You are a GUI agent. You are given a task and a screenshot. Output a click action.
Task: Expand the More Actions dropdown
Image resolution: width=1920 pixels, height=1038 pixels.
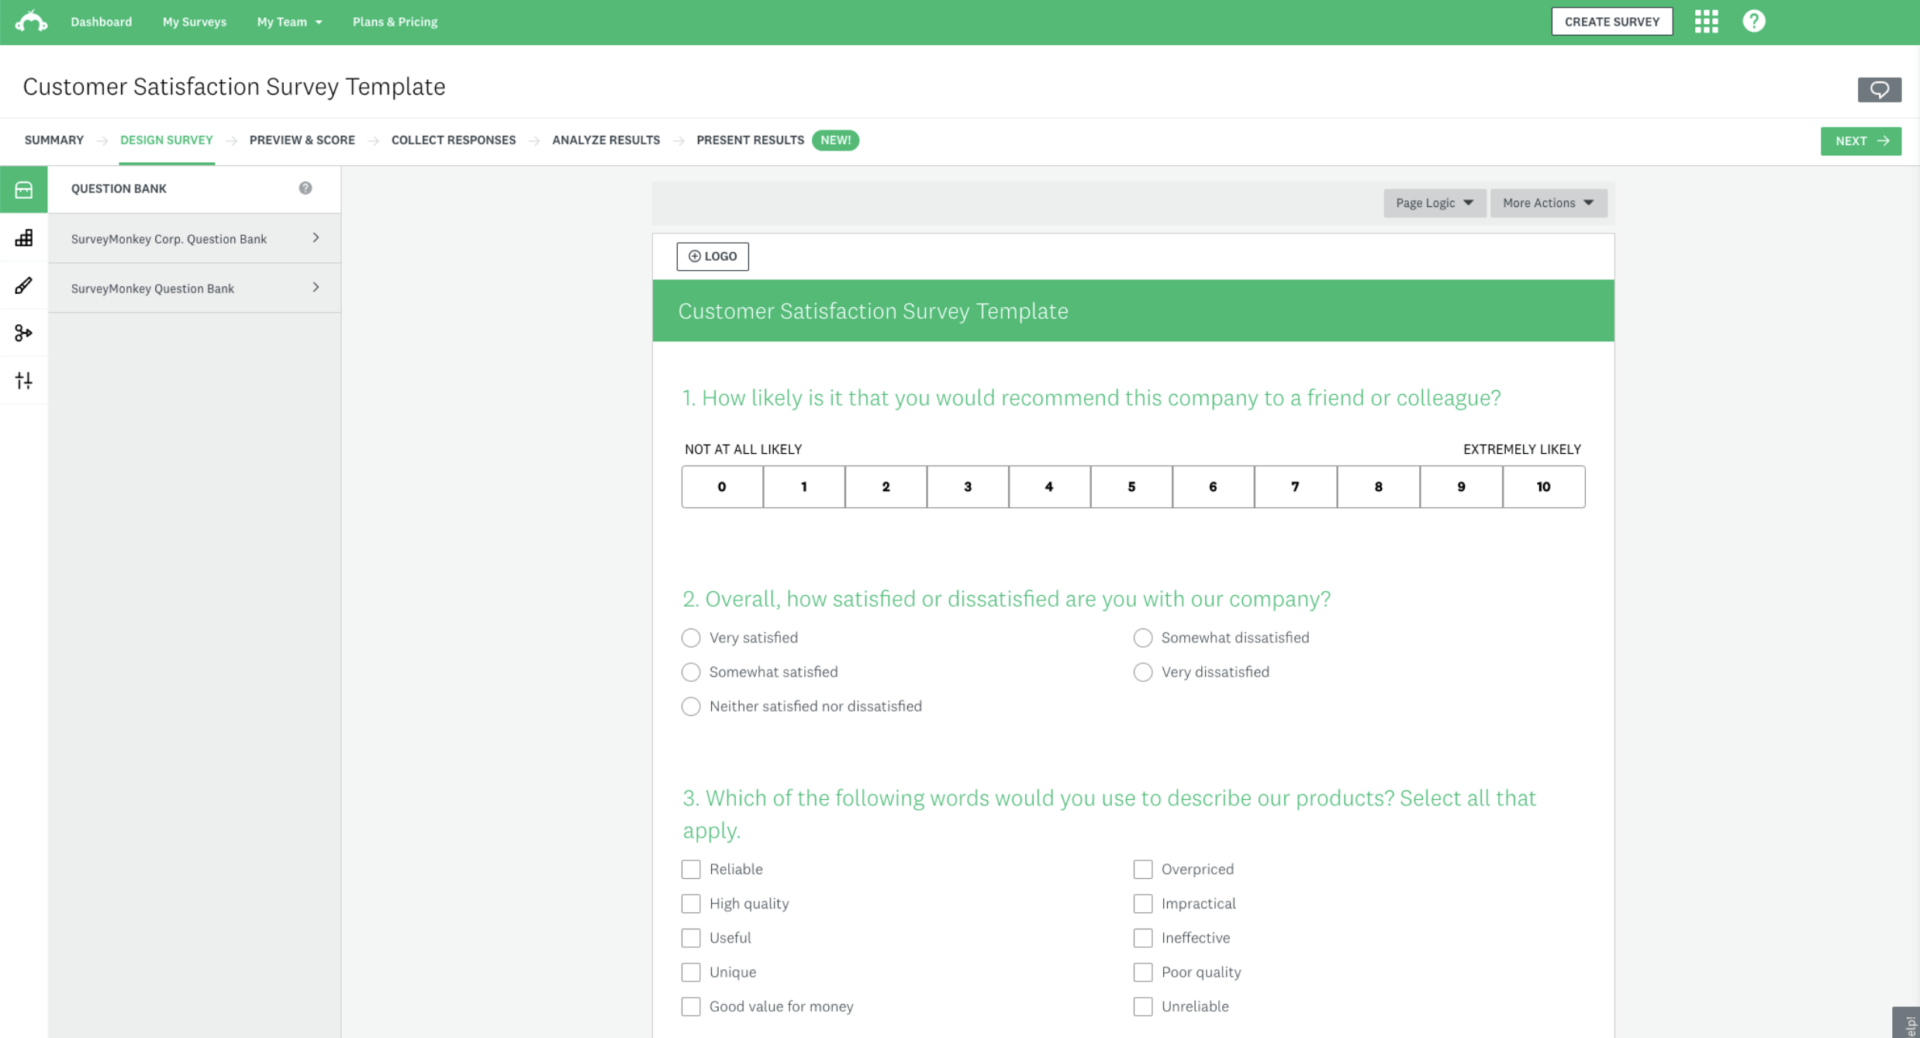[1548, 203]
